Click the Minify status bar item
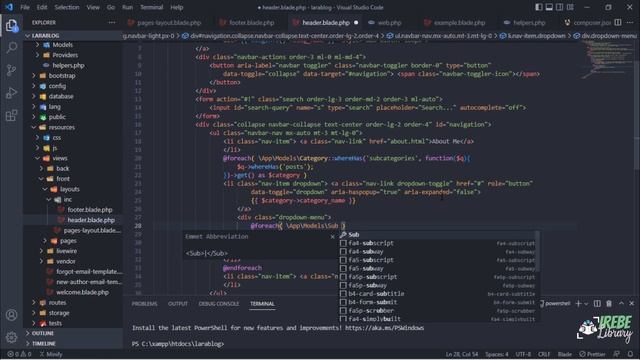 click(x=51, y=354)
